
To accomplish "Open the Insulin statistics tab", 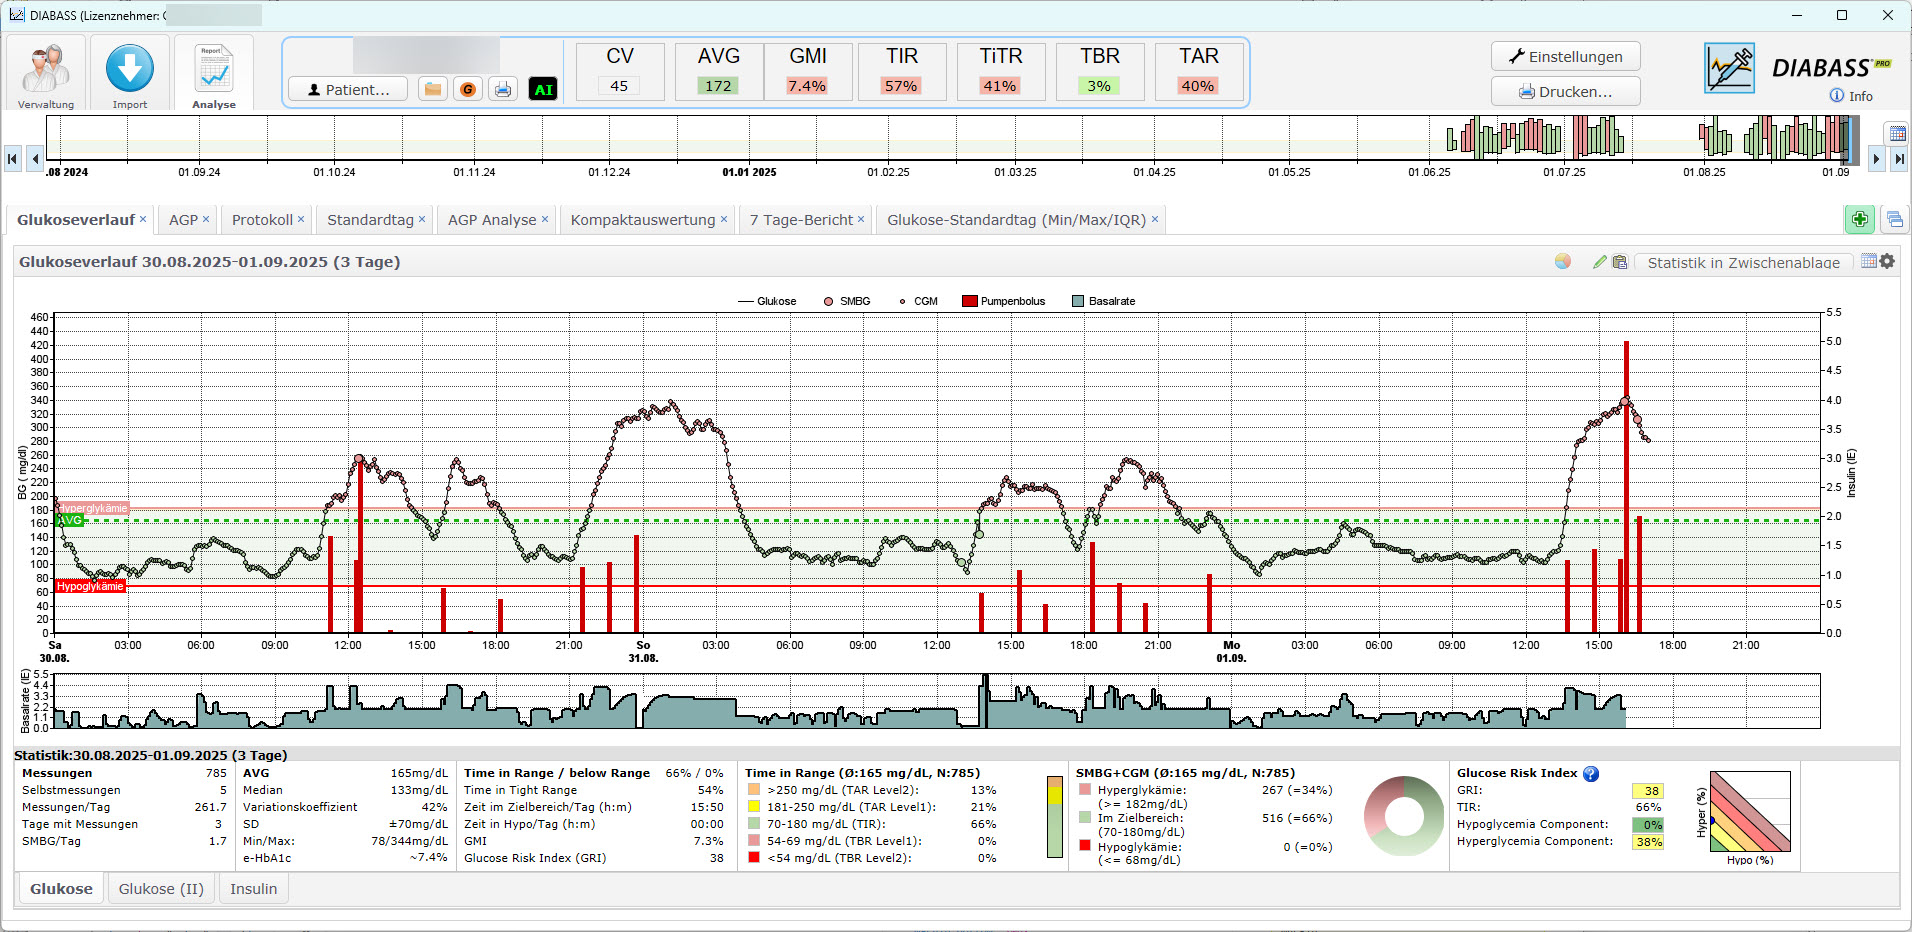I will (x=254, y=889).
